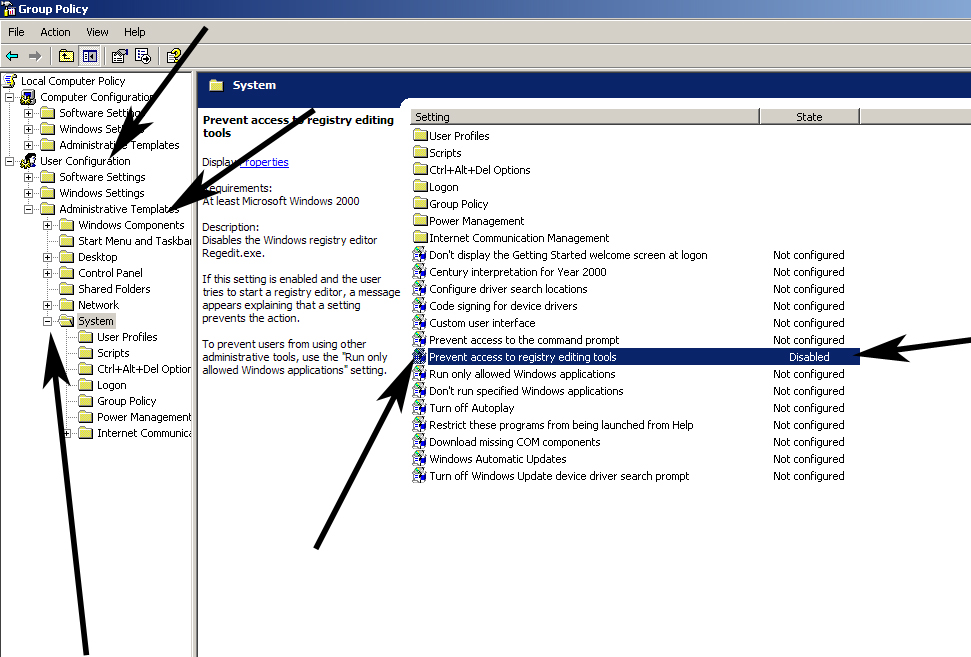The width and height of the screenshot is (971, 657).
Task: Expand the Windows Components tree node
Action: [x=48, y=225]
